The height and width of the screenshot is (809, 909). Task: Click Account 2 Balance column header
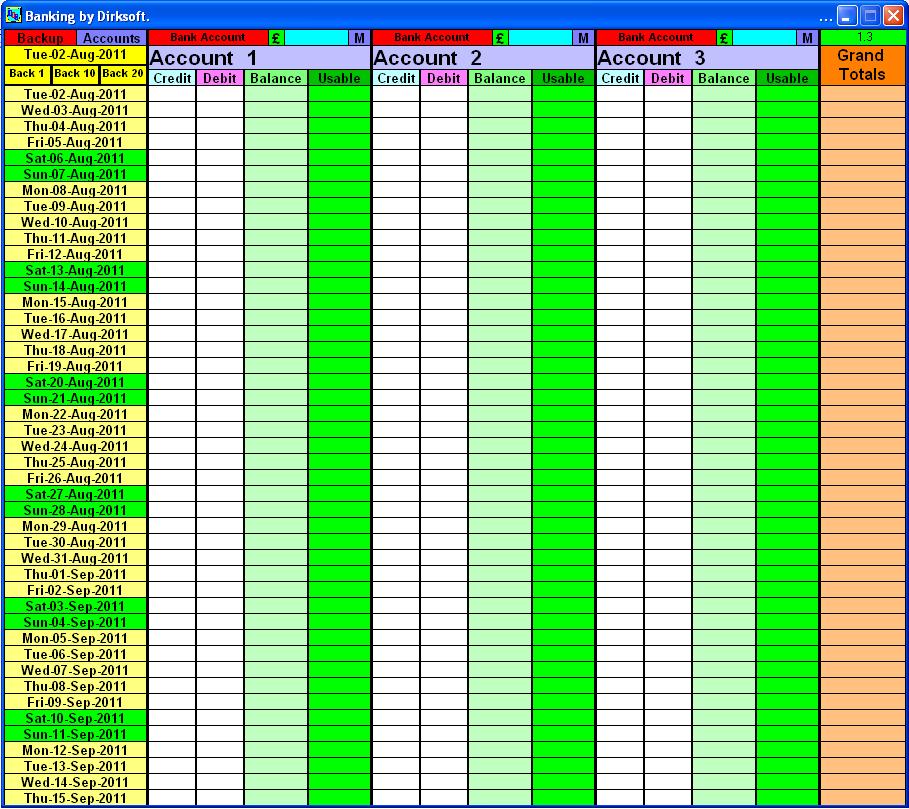[x=499, y=78]
